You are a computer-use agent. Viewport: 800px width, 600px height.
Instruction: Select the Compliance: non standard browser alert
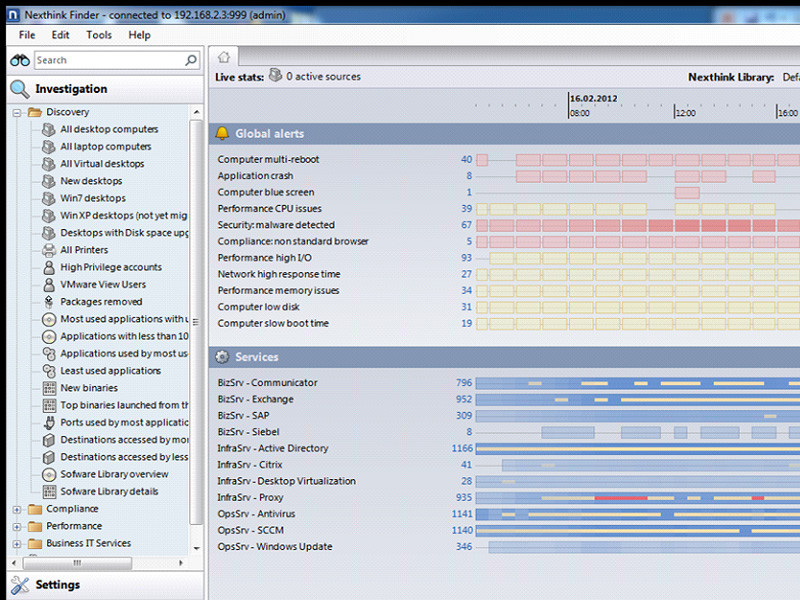coord(293,241)
